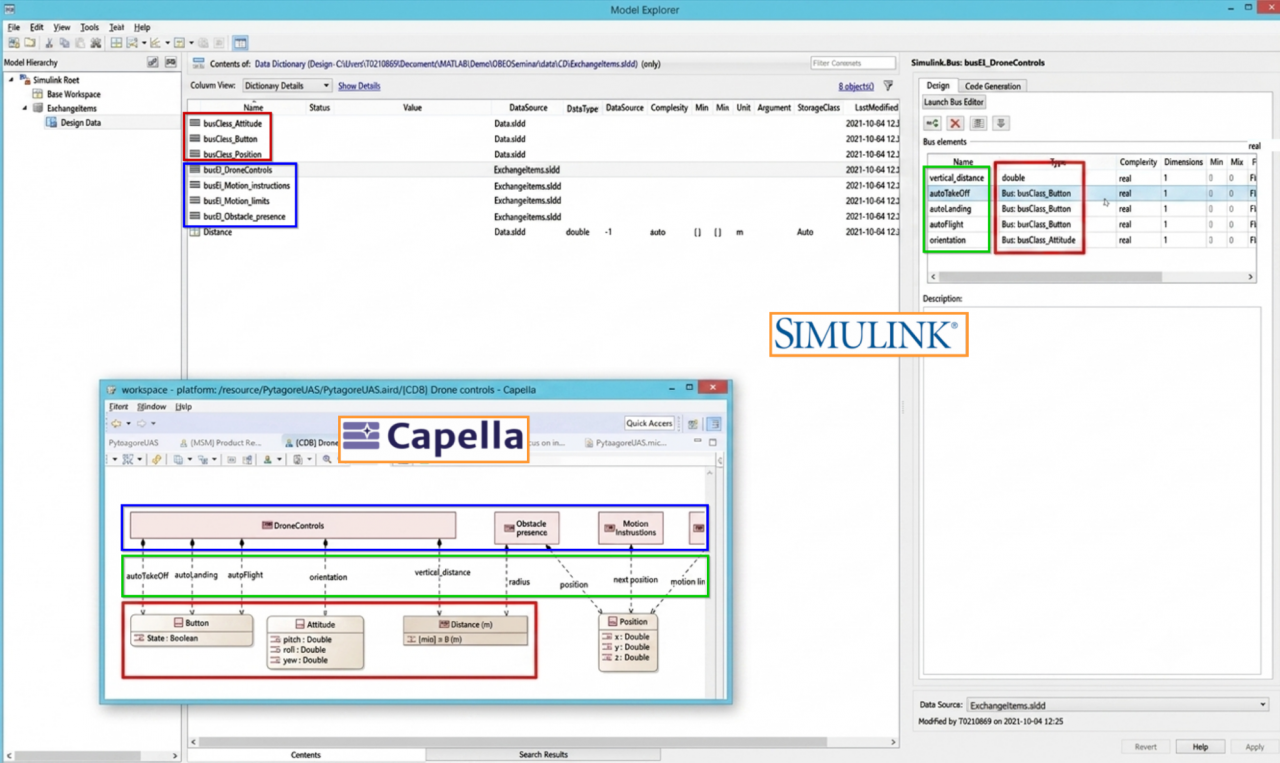1280x763 pixels.
Task: Click the Show Details link
Action: [x=359, y=86]
